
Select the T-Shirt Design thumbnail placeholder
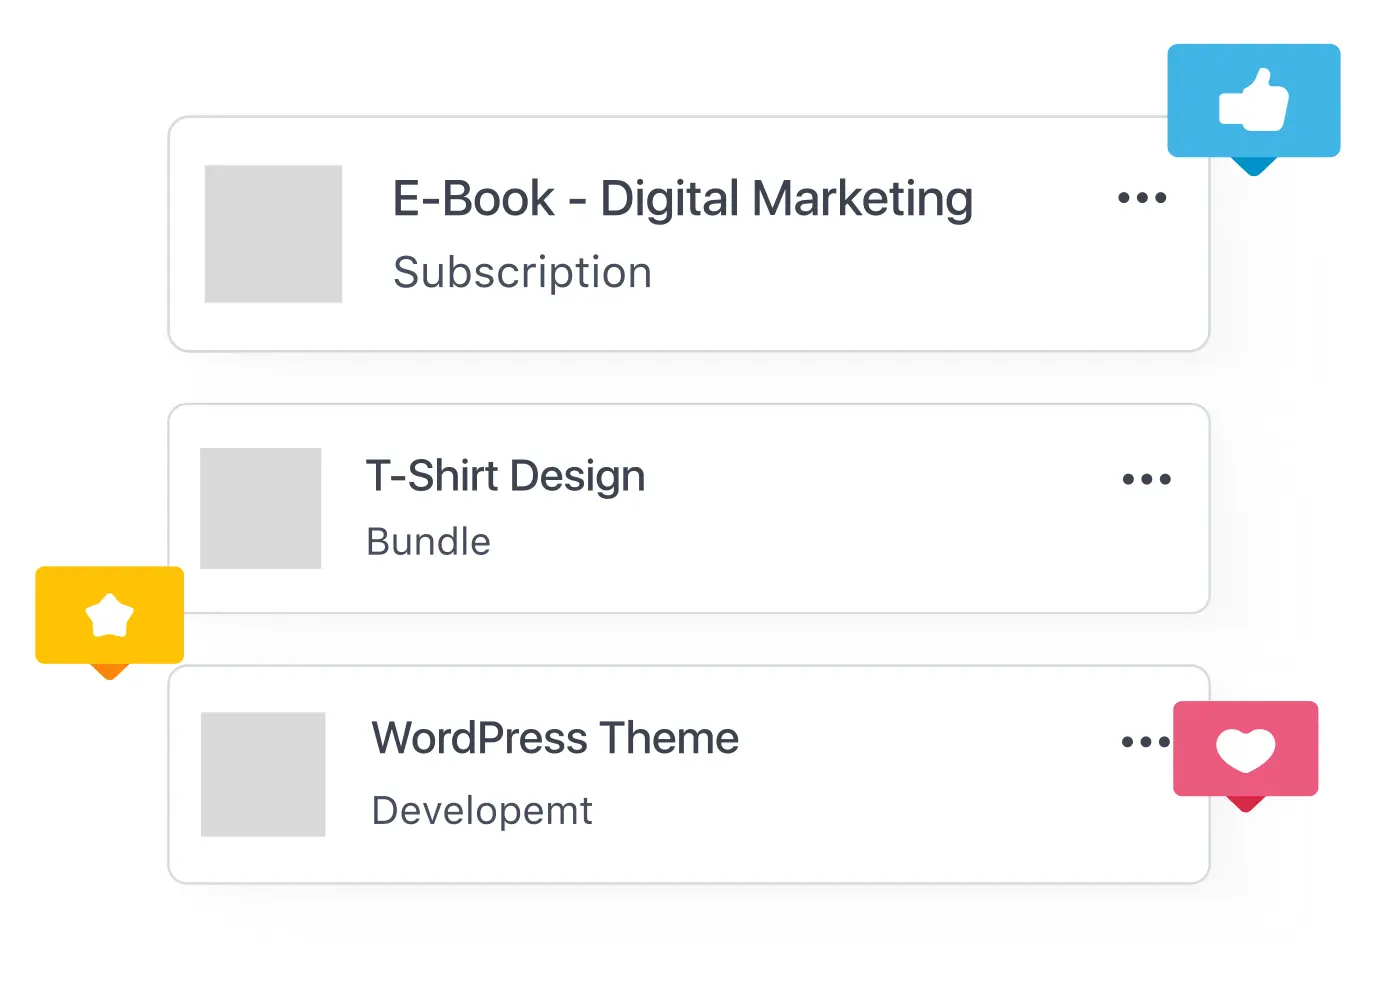click(260, 508)
